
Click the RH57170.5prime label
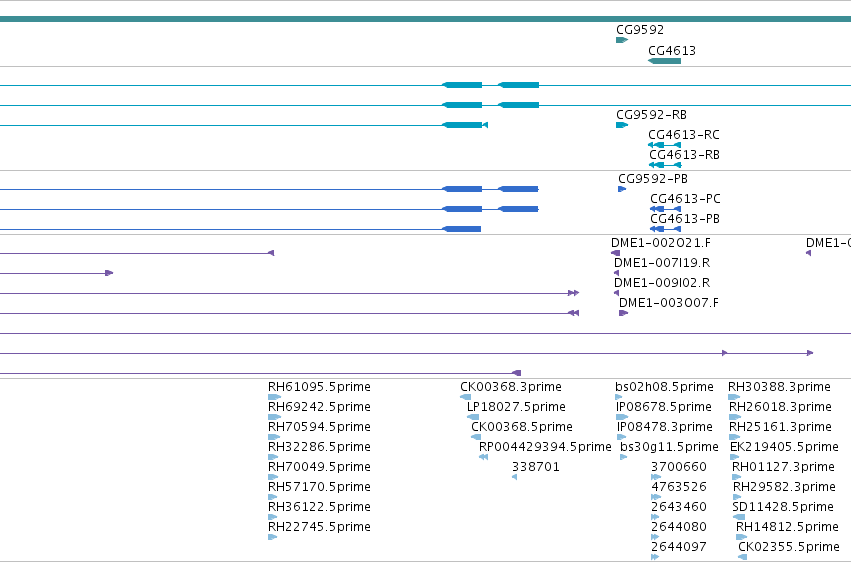coord(319,487)
